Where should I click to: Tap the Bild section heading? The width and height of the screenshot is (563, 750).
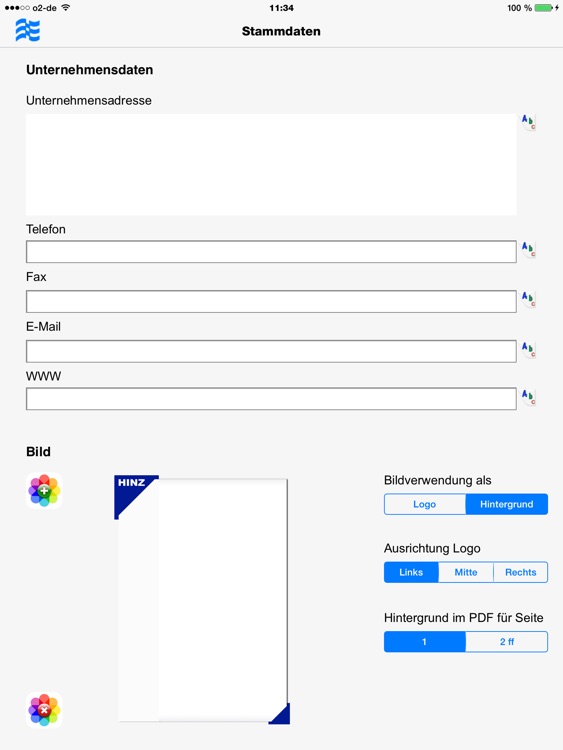pyautogui.click(x=38, y=452)
